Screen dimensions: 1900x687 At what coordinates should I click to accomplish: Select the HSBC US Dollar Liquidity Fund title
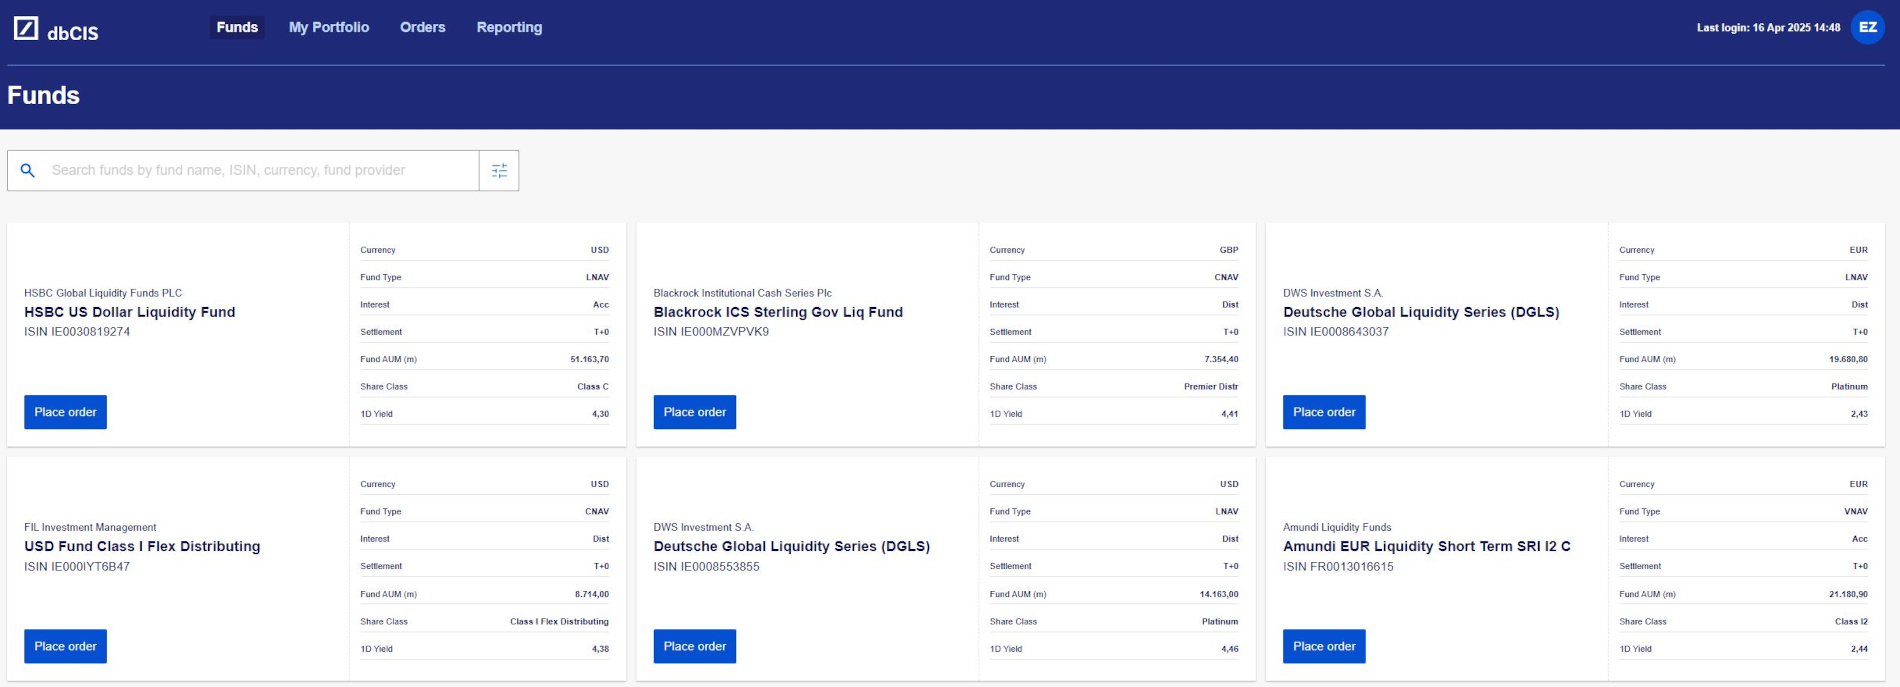click(x=130, y=312)
